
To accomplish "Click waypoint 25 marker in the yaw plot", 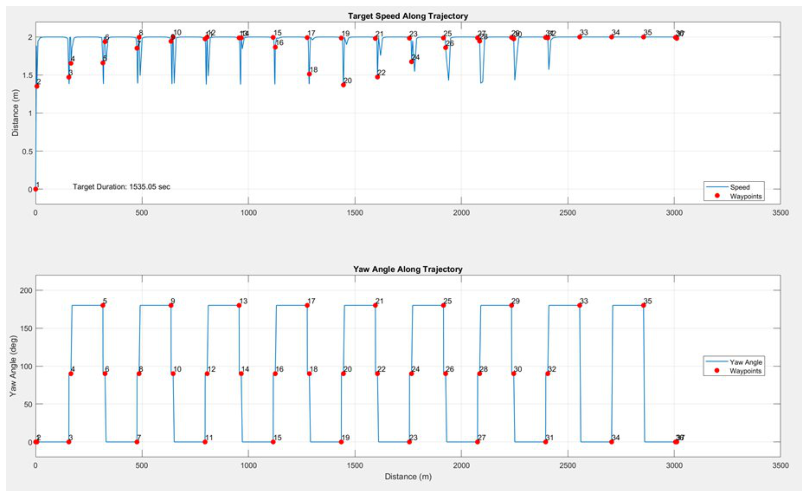I will (443, 305).
